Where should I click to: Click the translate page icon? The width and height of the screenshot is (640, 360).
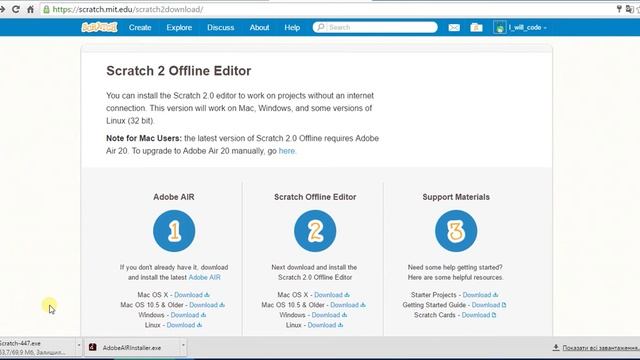pos(629,9)
